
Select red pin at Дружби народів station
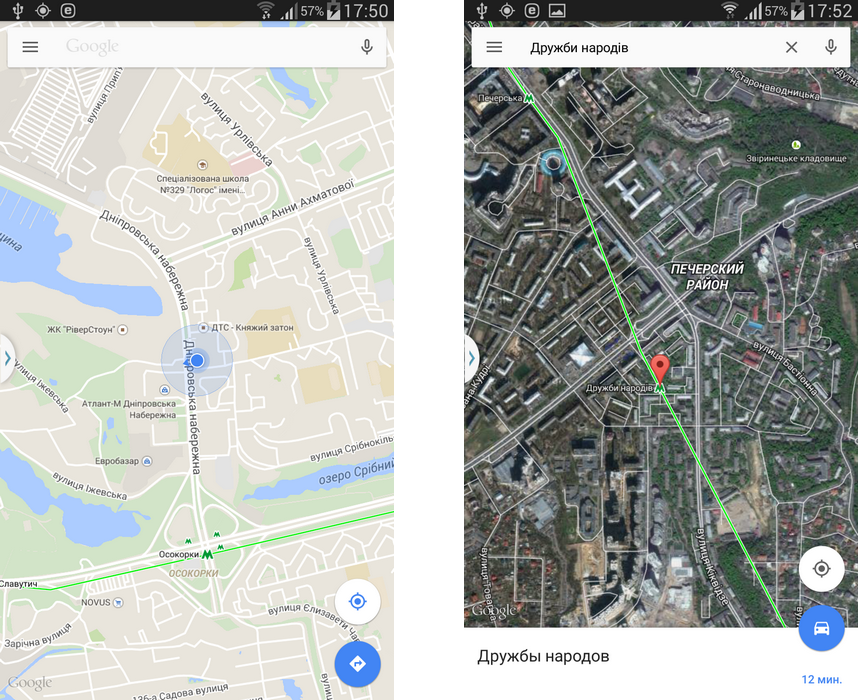click(660, 369)
